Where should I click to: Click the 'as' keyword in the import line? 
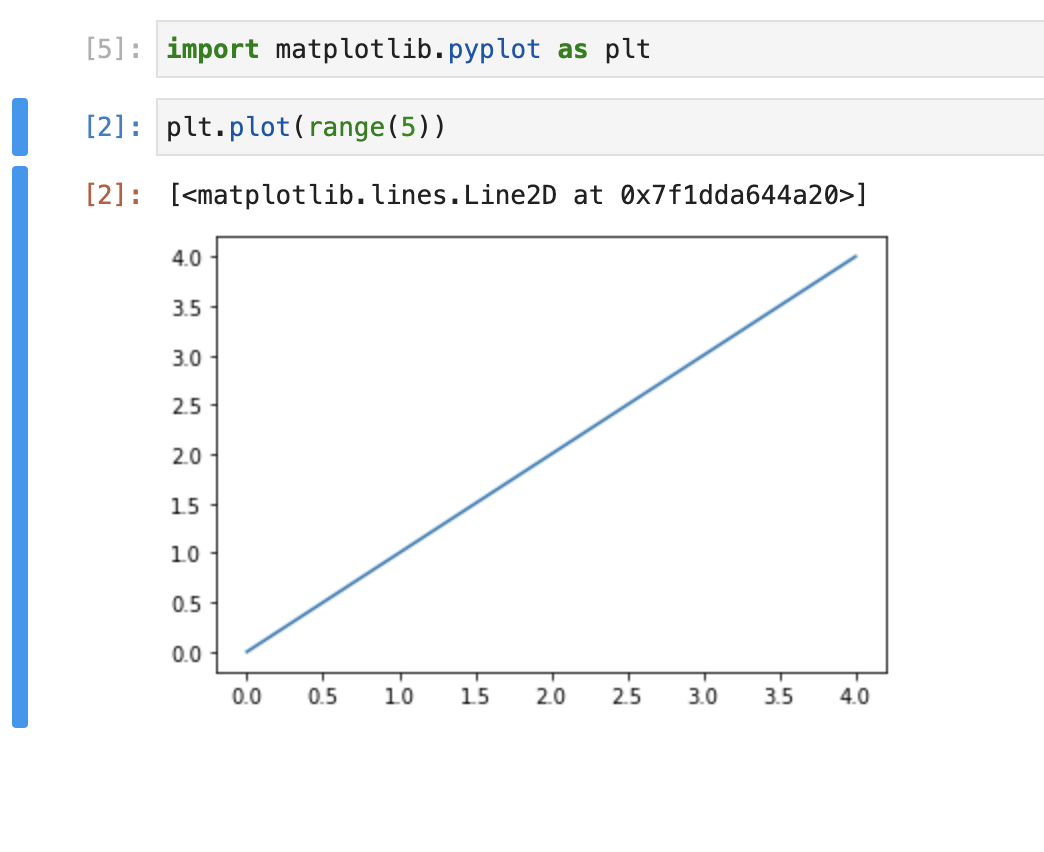570,48
